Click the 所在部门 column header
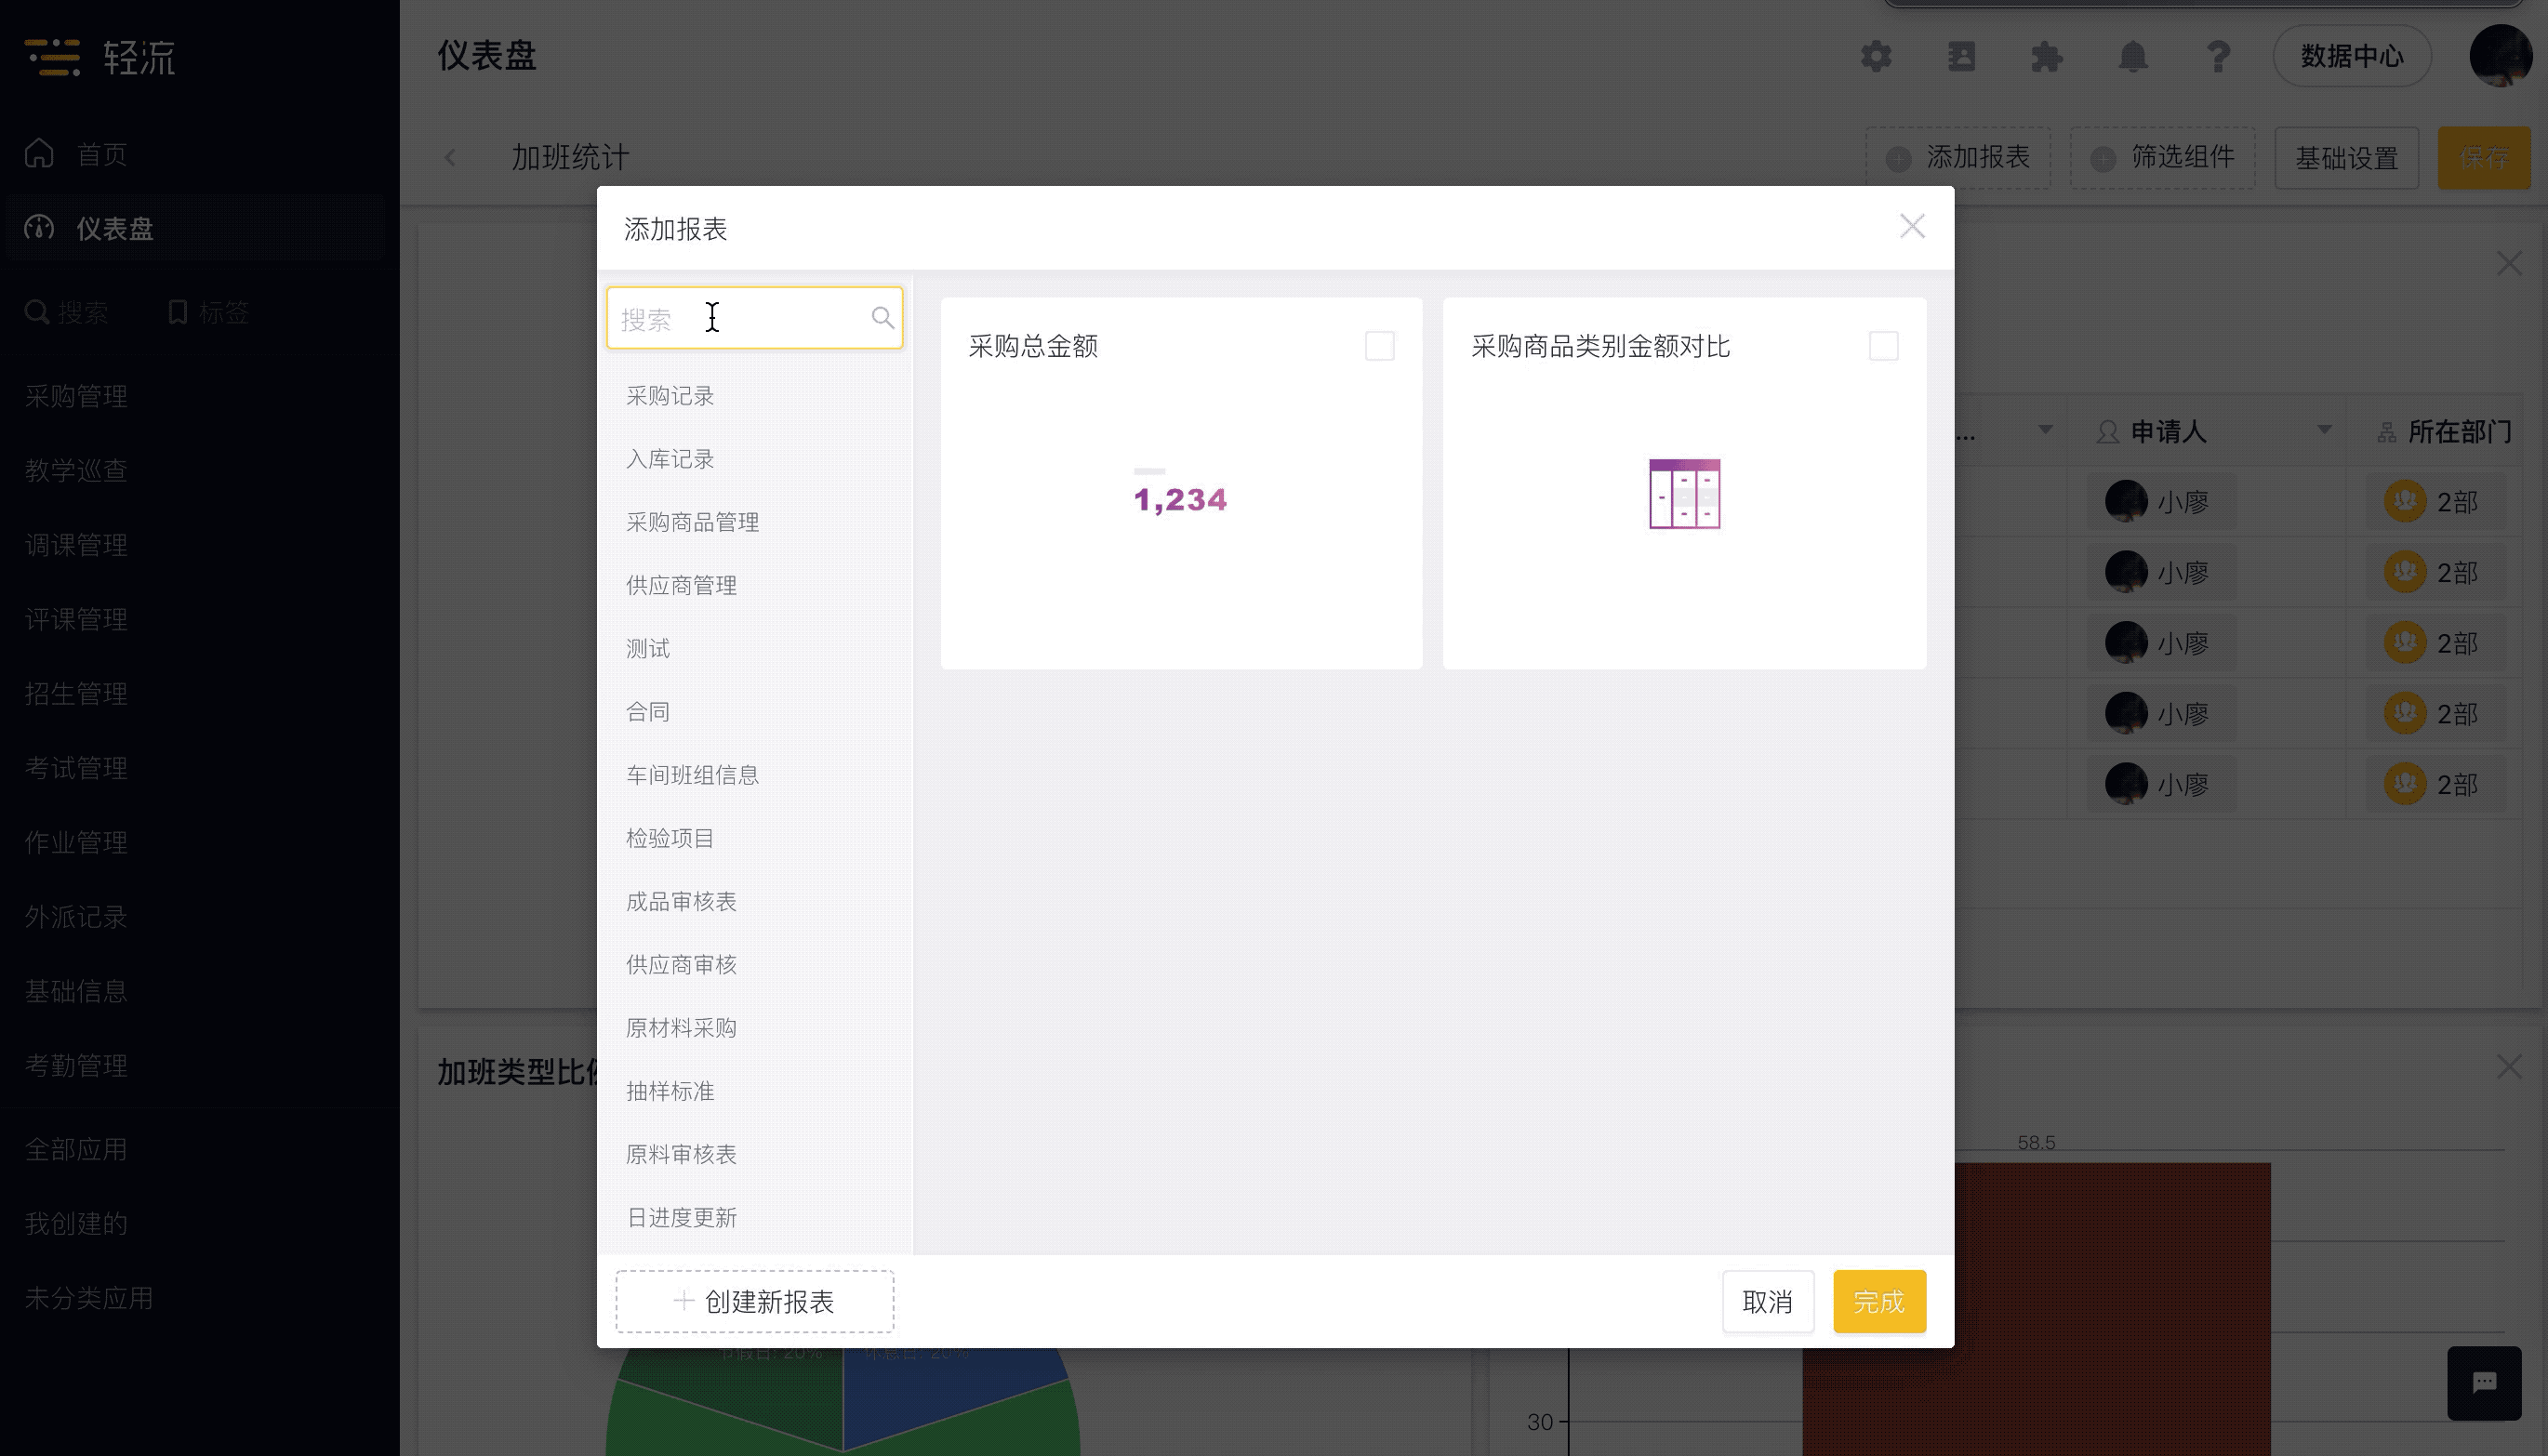Viewport: 2548px width, 1456px height. click(x=2459, y=432)
